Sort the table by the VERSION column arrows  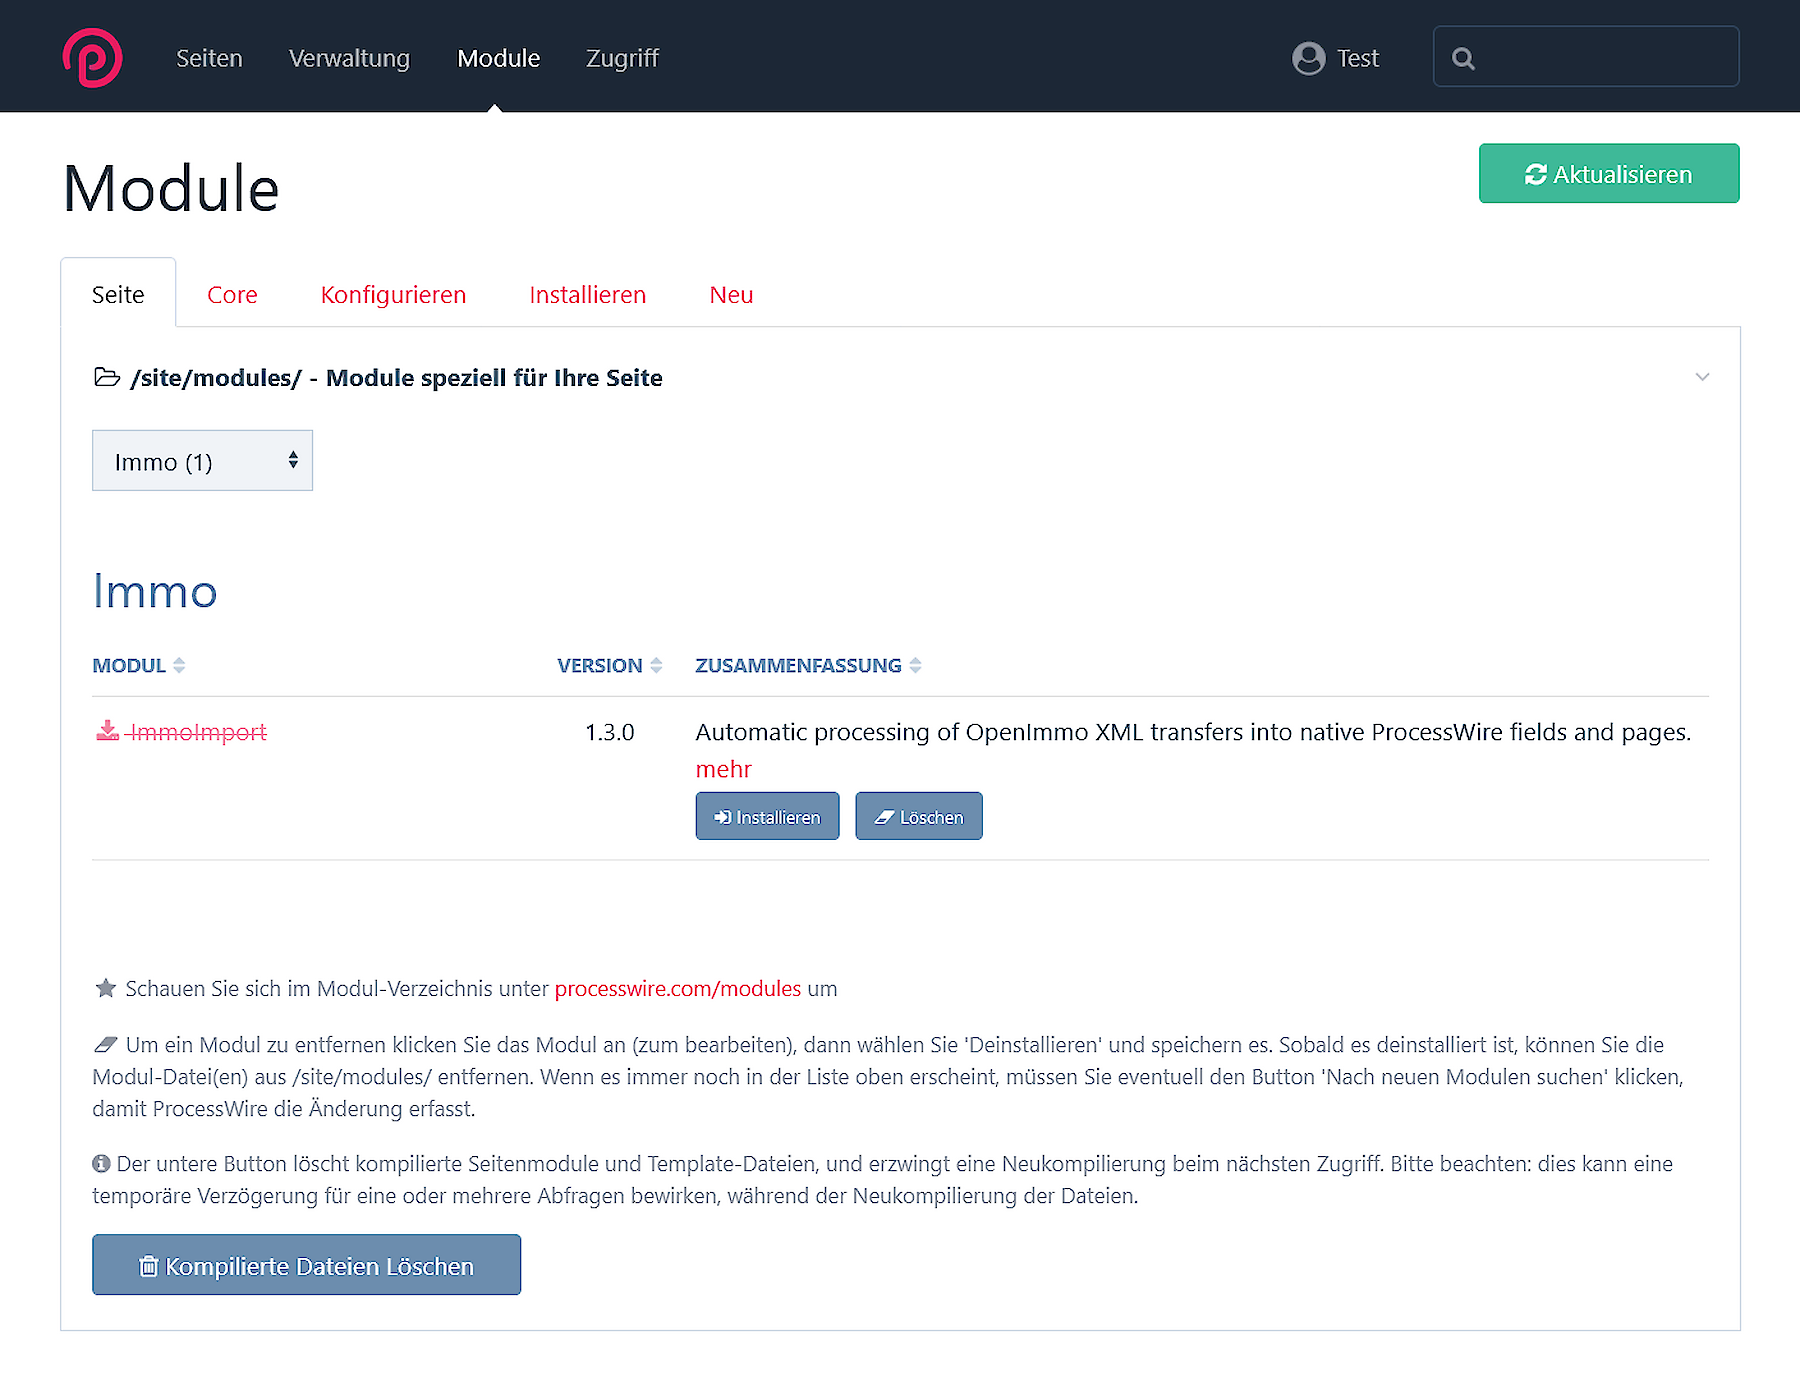[656, 664]
